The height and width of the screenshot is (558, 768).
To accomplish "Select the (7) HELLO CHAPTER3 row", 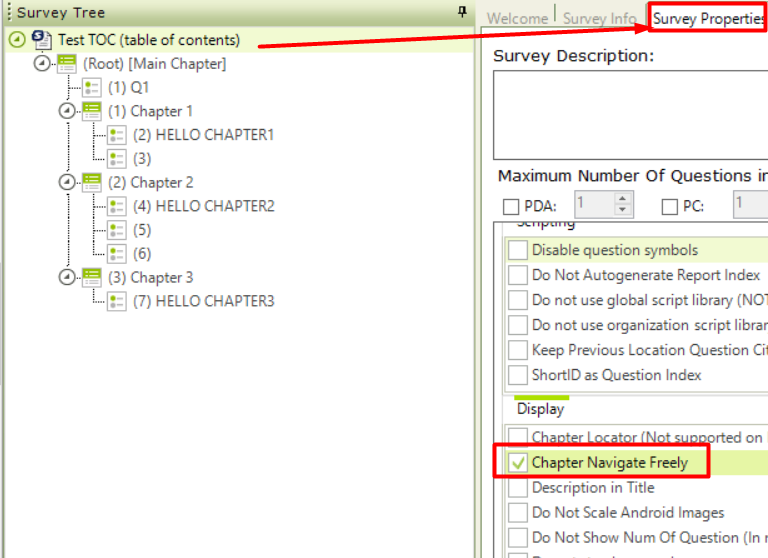I will coord(204,301).
